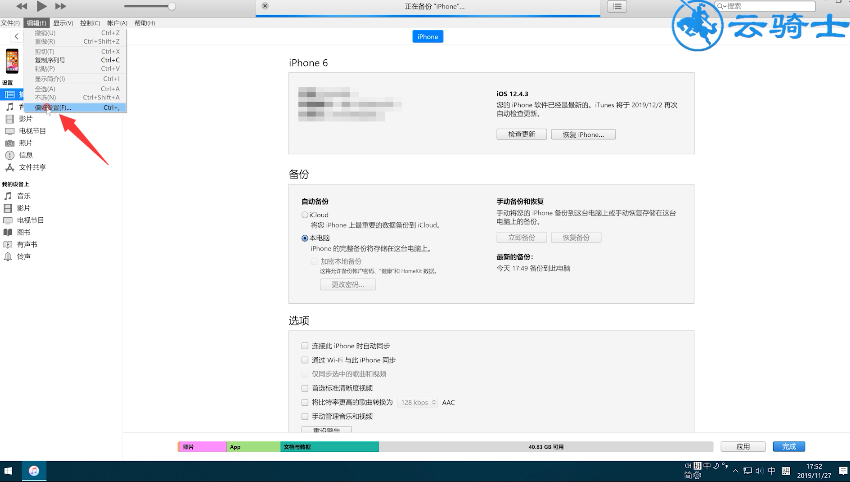Screen dimensions: 850x482
Task: Open the list view icon button
Action: coord(617,7)
